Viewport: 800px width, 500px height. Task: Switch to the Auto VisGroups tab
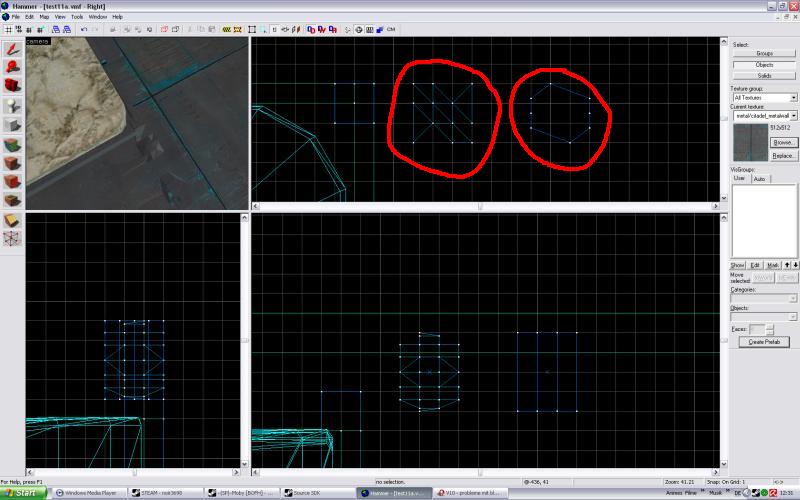760,178
